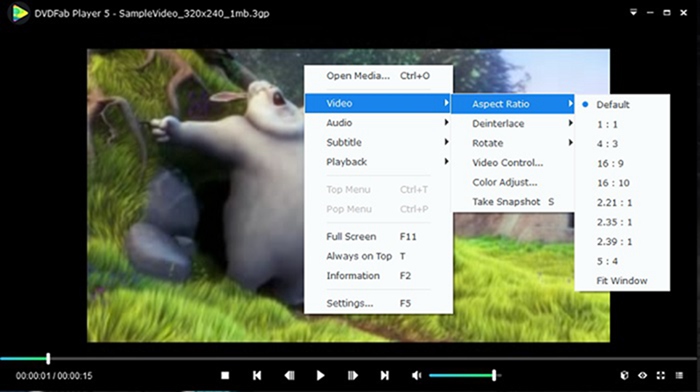Viewport: 700px width, 392px height.
Task: Open Color Adjust... dialog
Action: click(x=513, y=183)
